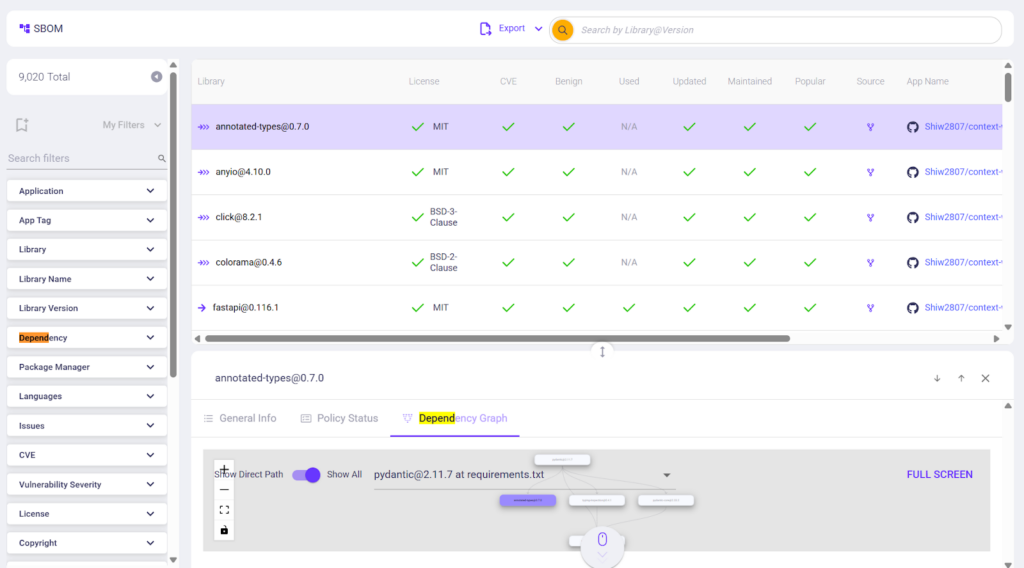Click the transitive arrow icon for annotated-types@0.7.0
Viewport: 1024px width, 568px height.
pos(204,127)
